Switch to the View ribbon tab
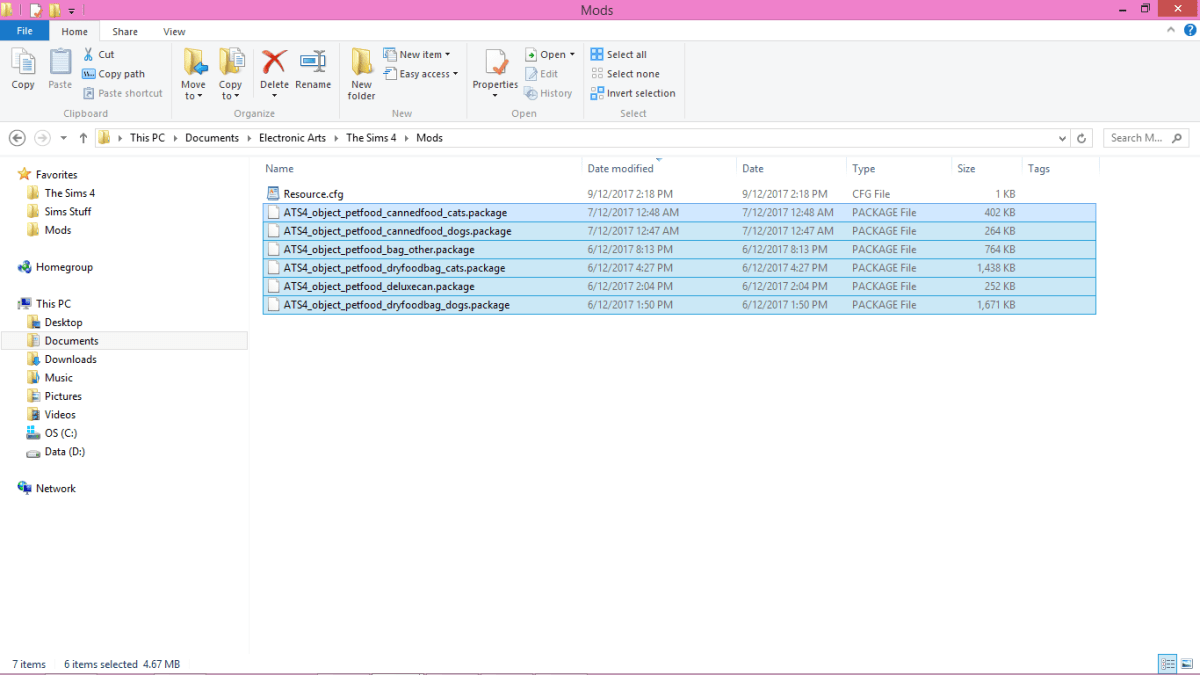Image resolution: width=1200 pixels, height=675 pixels. [174, 31]
